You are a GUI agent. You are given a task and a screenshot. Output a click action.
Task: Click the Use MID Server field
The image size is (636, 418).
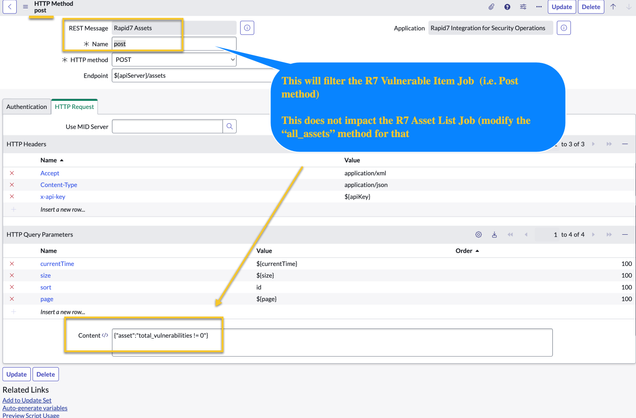[x=167, y=126]
